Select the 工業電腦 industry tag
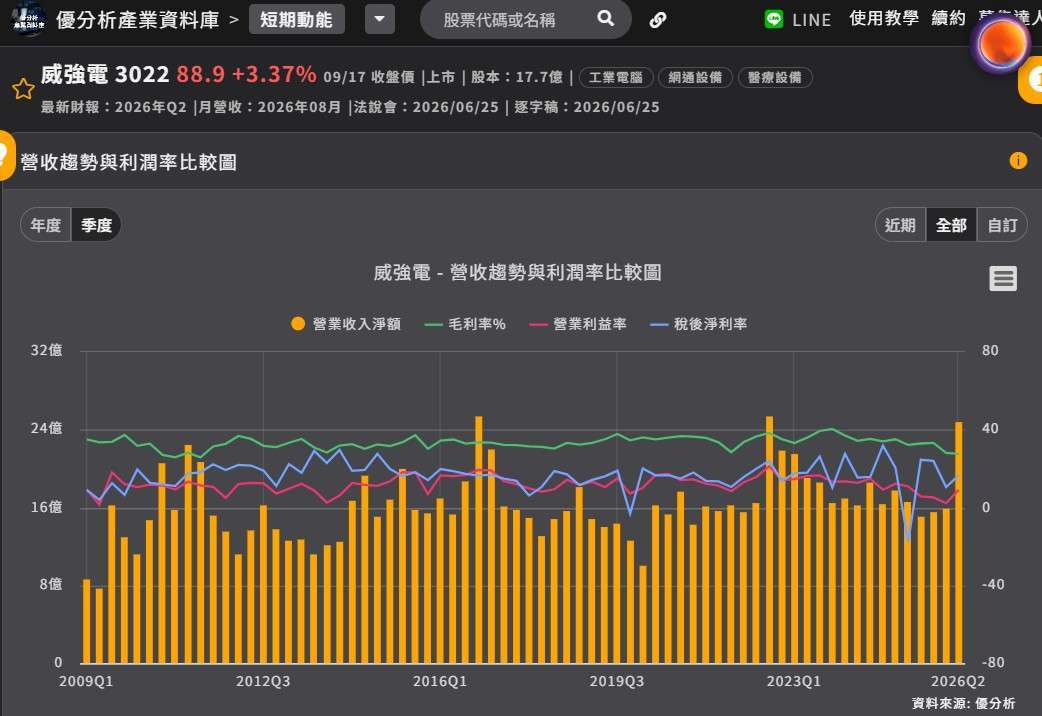1042x716 pixels. click(616, 78)
